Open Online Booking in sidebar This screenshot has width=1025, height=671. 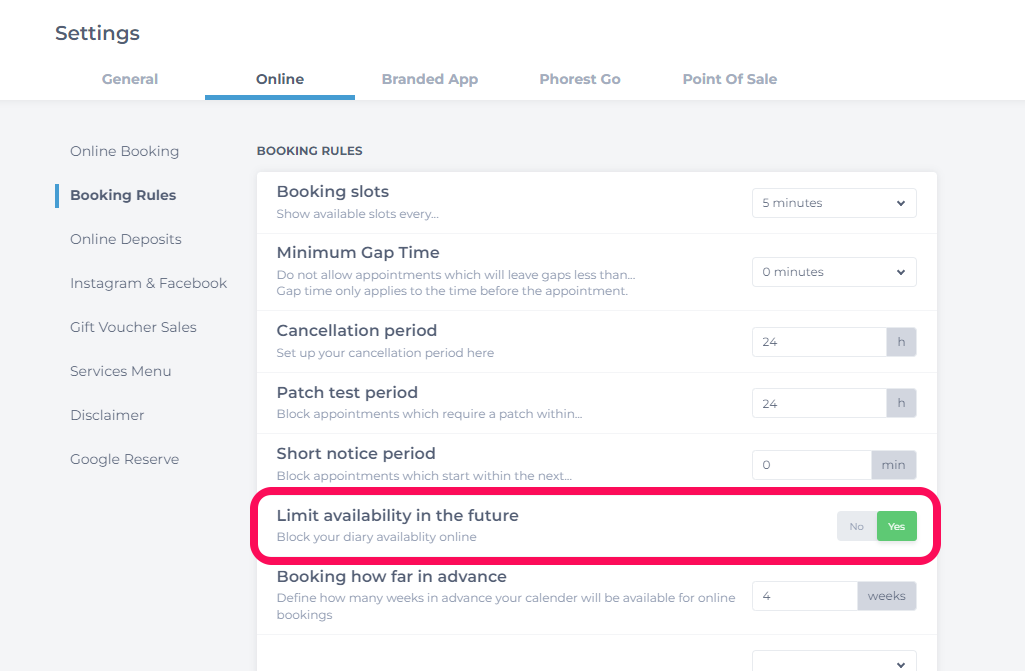(x=124, y=151)
